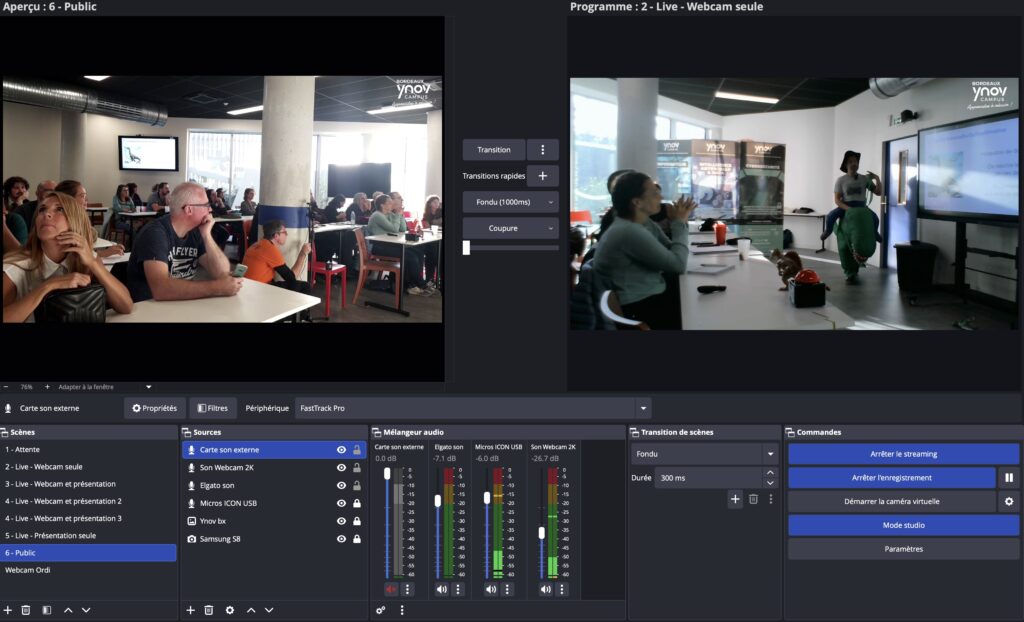
Task: Add a quick transition with plus button
Action: tap(543, 176)
